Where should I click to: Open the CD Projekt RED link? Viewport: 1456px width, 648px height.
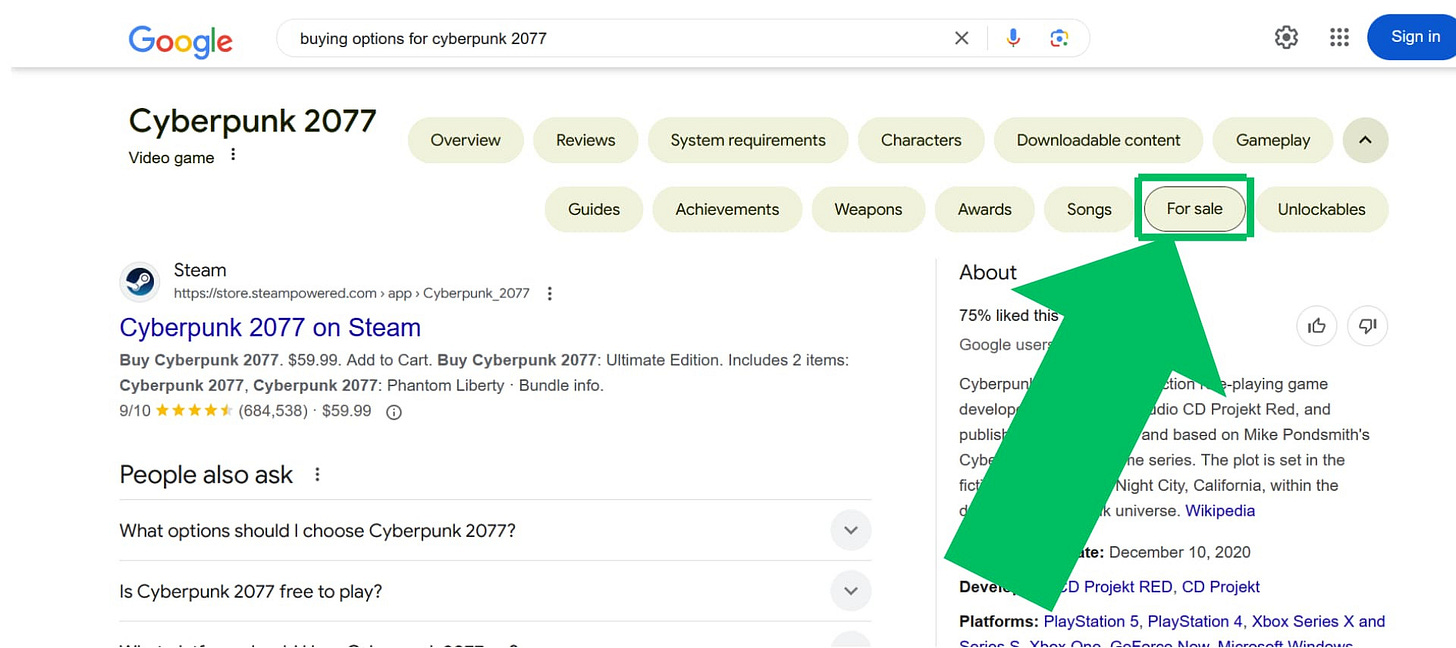pyautogui.click(x=1116, y=587)
